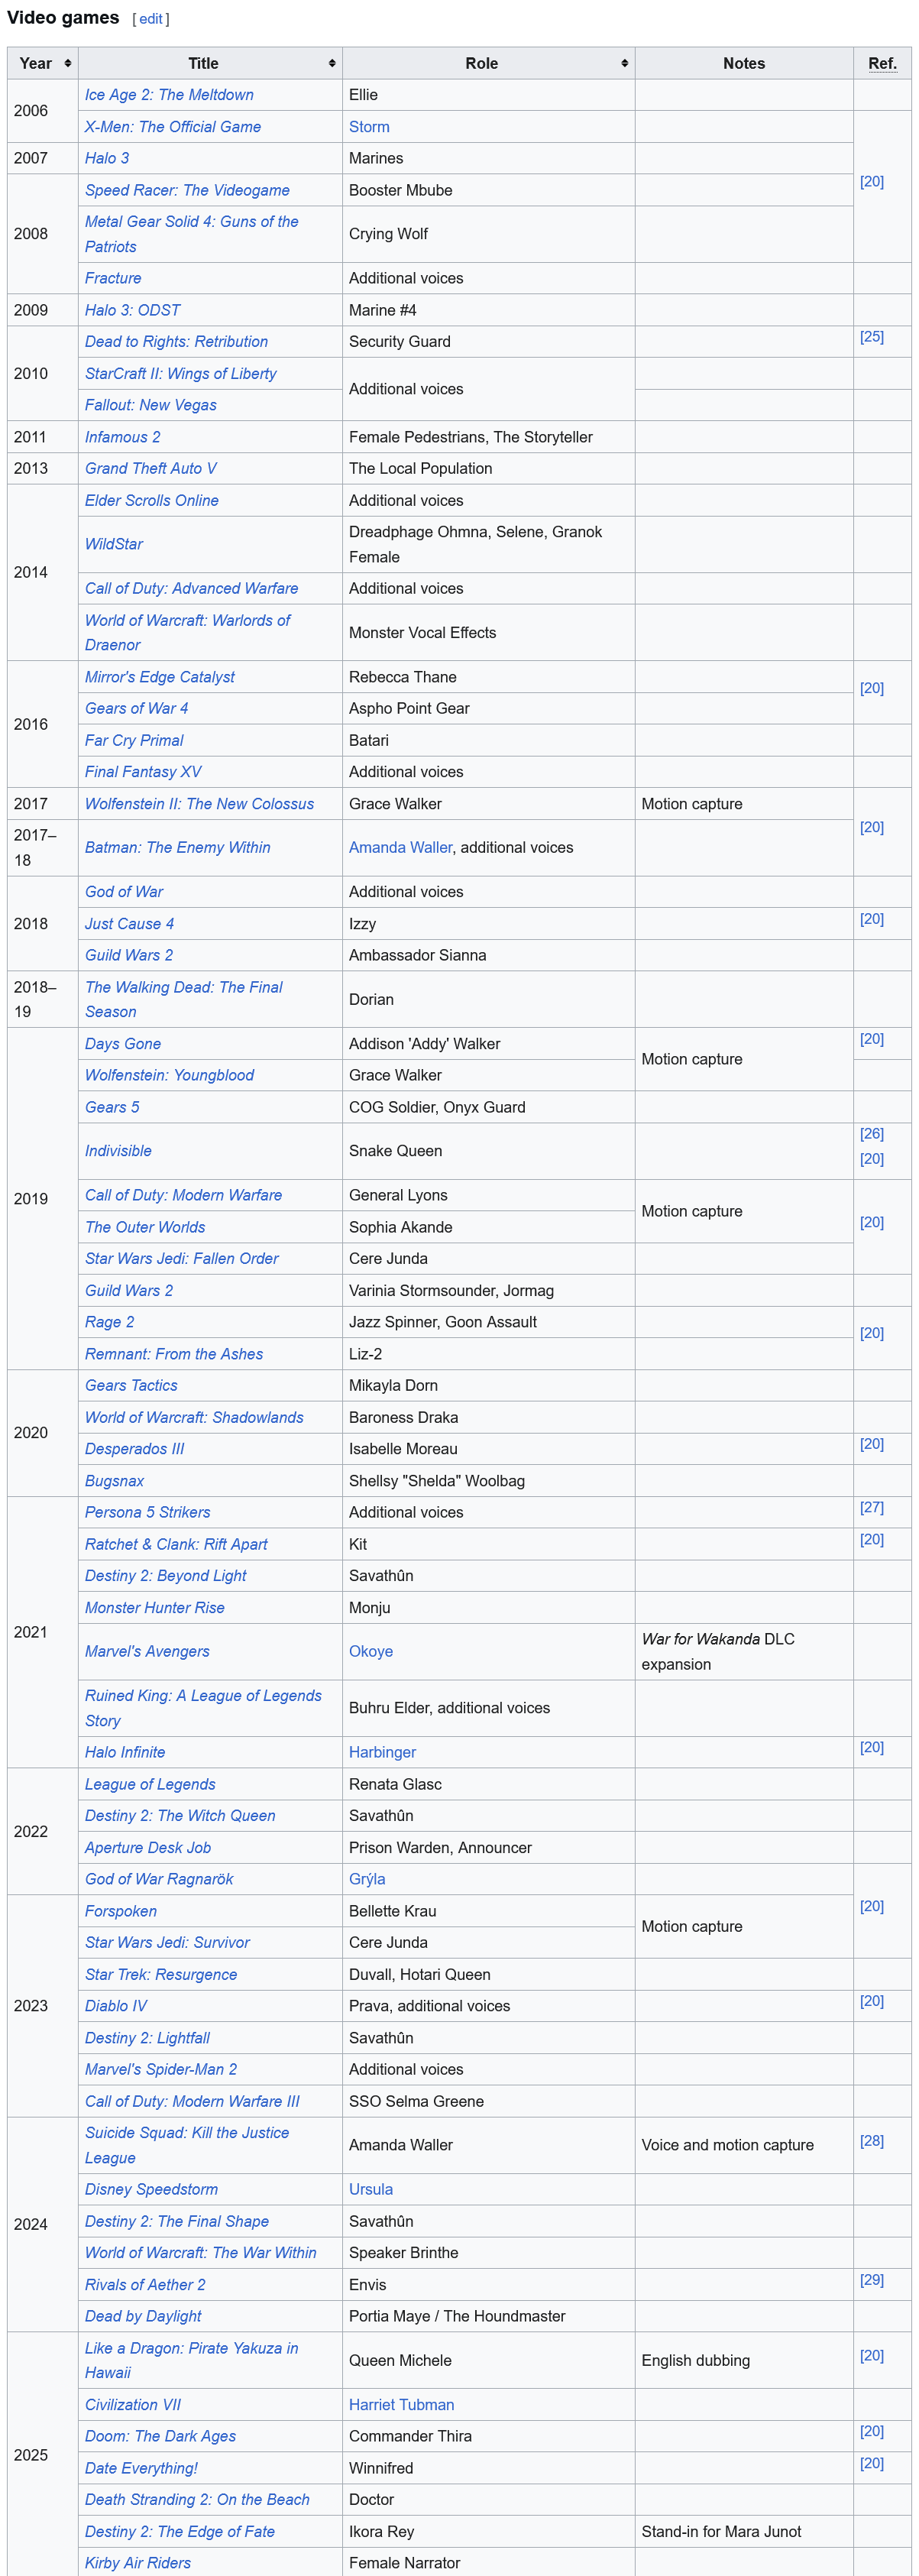Open the Storm character link

(x=369, y=127)
